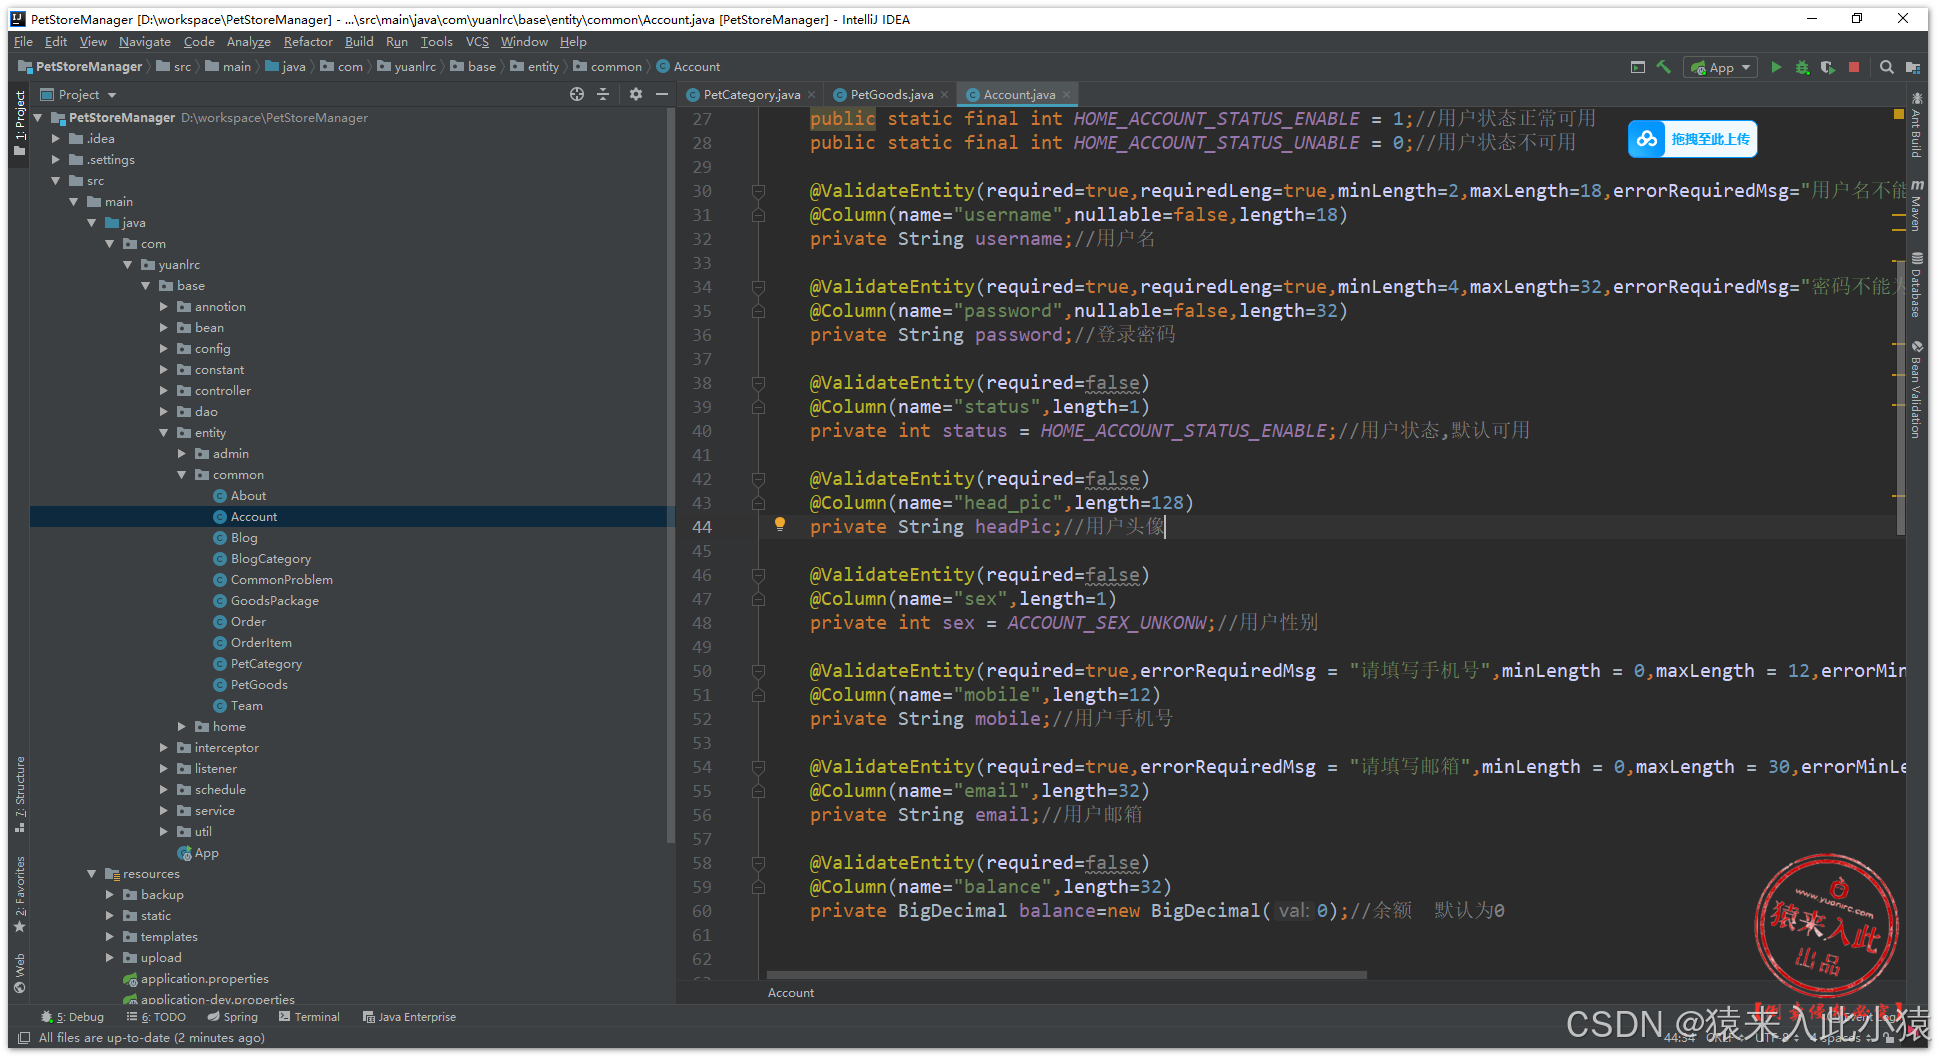Open the Favorites tool window
1937x1057 pixels.
click(x=20, y=894)
